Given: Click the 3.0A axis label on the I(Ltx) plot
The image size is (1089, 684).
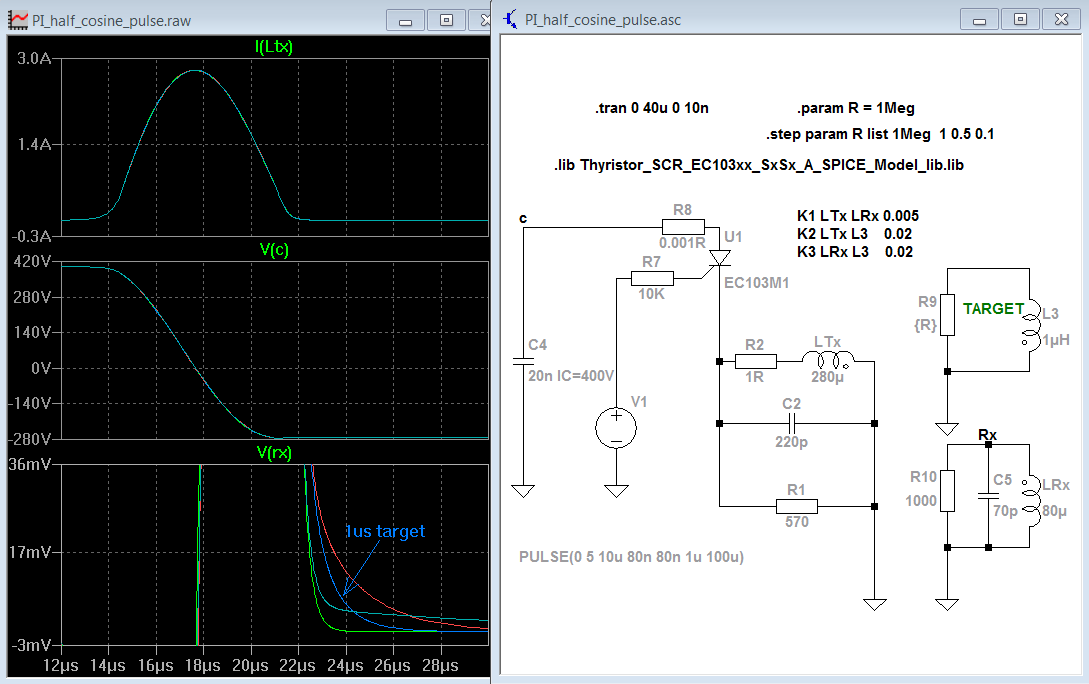Looking at the screenshot, I should [x=34, y=58].
